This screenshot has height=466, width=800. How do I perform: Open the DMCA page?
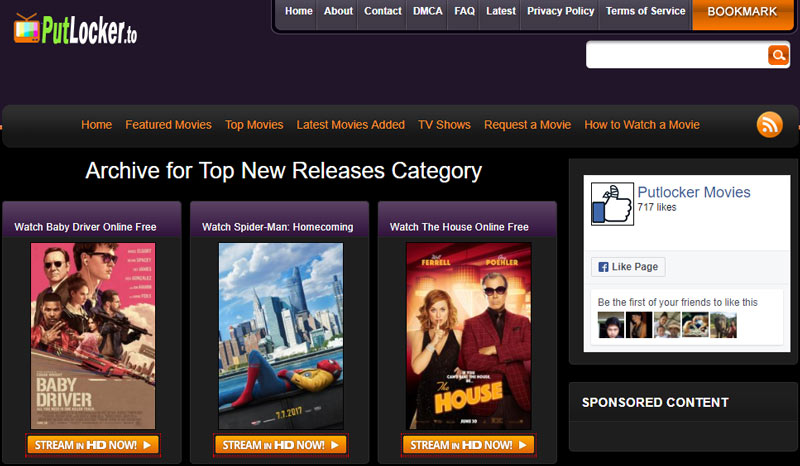428,11
